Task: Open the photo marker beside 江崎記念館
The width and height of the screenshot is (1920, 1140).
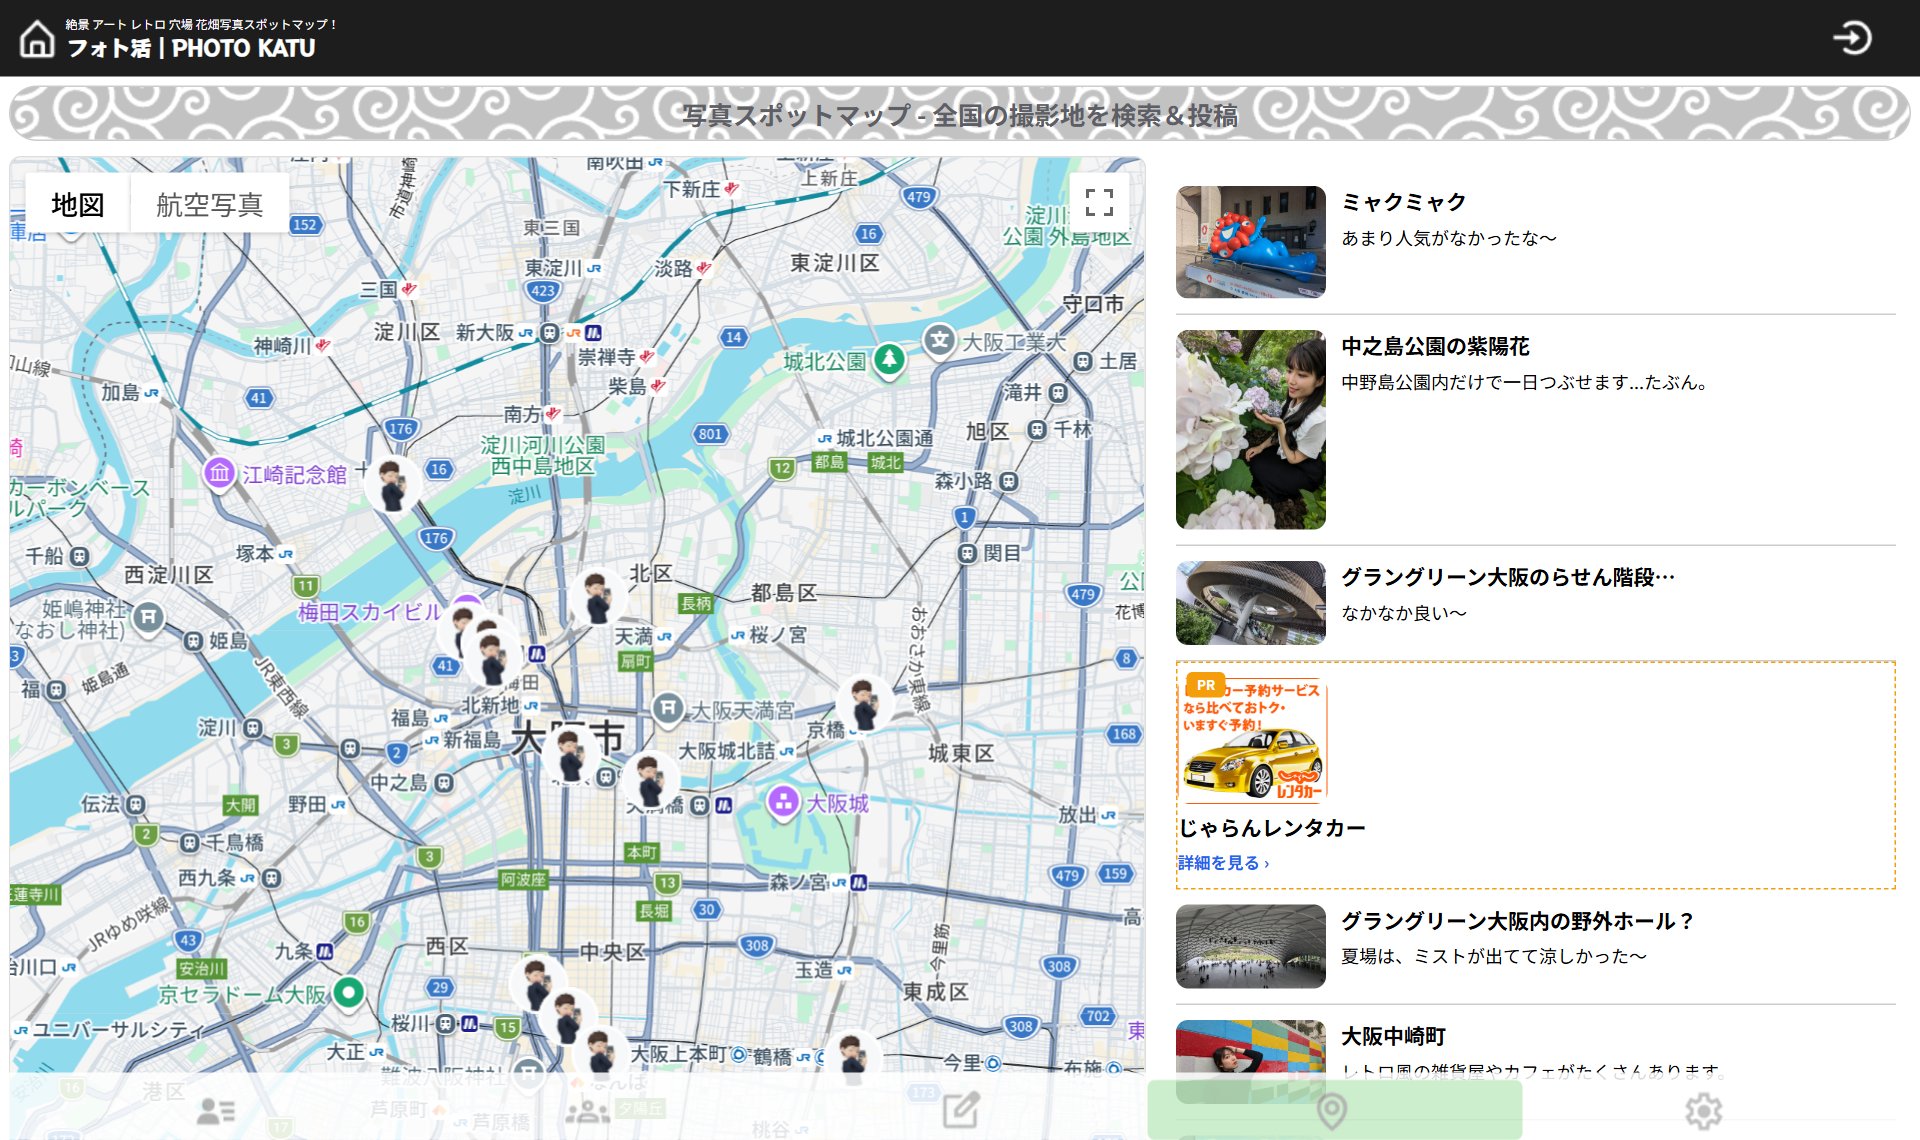Action: [392, 484]
